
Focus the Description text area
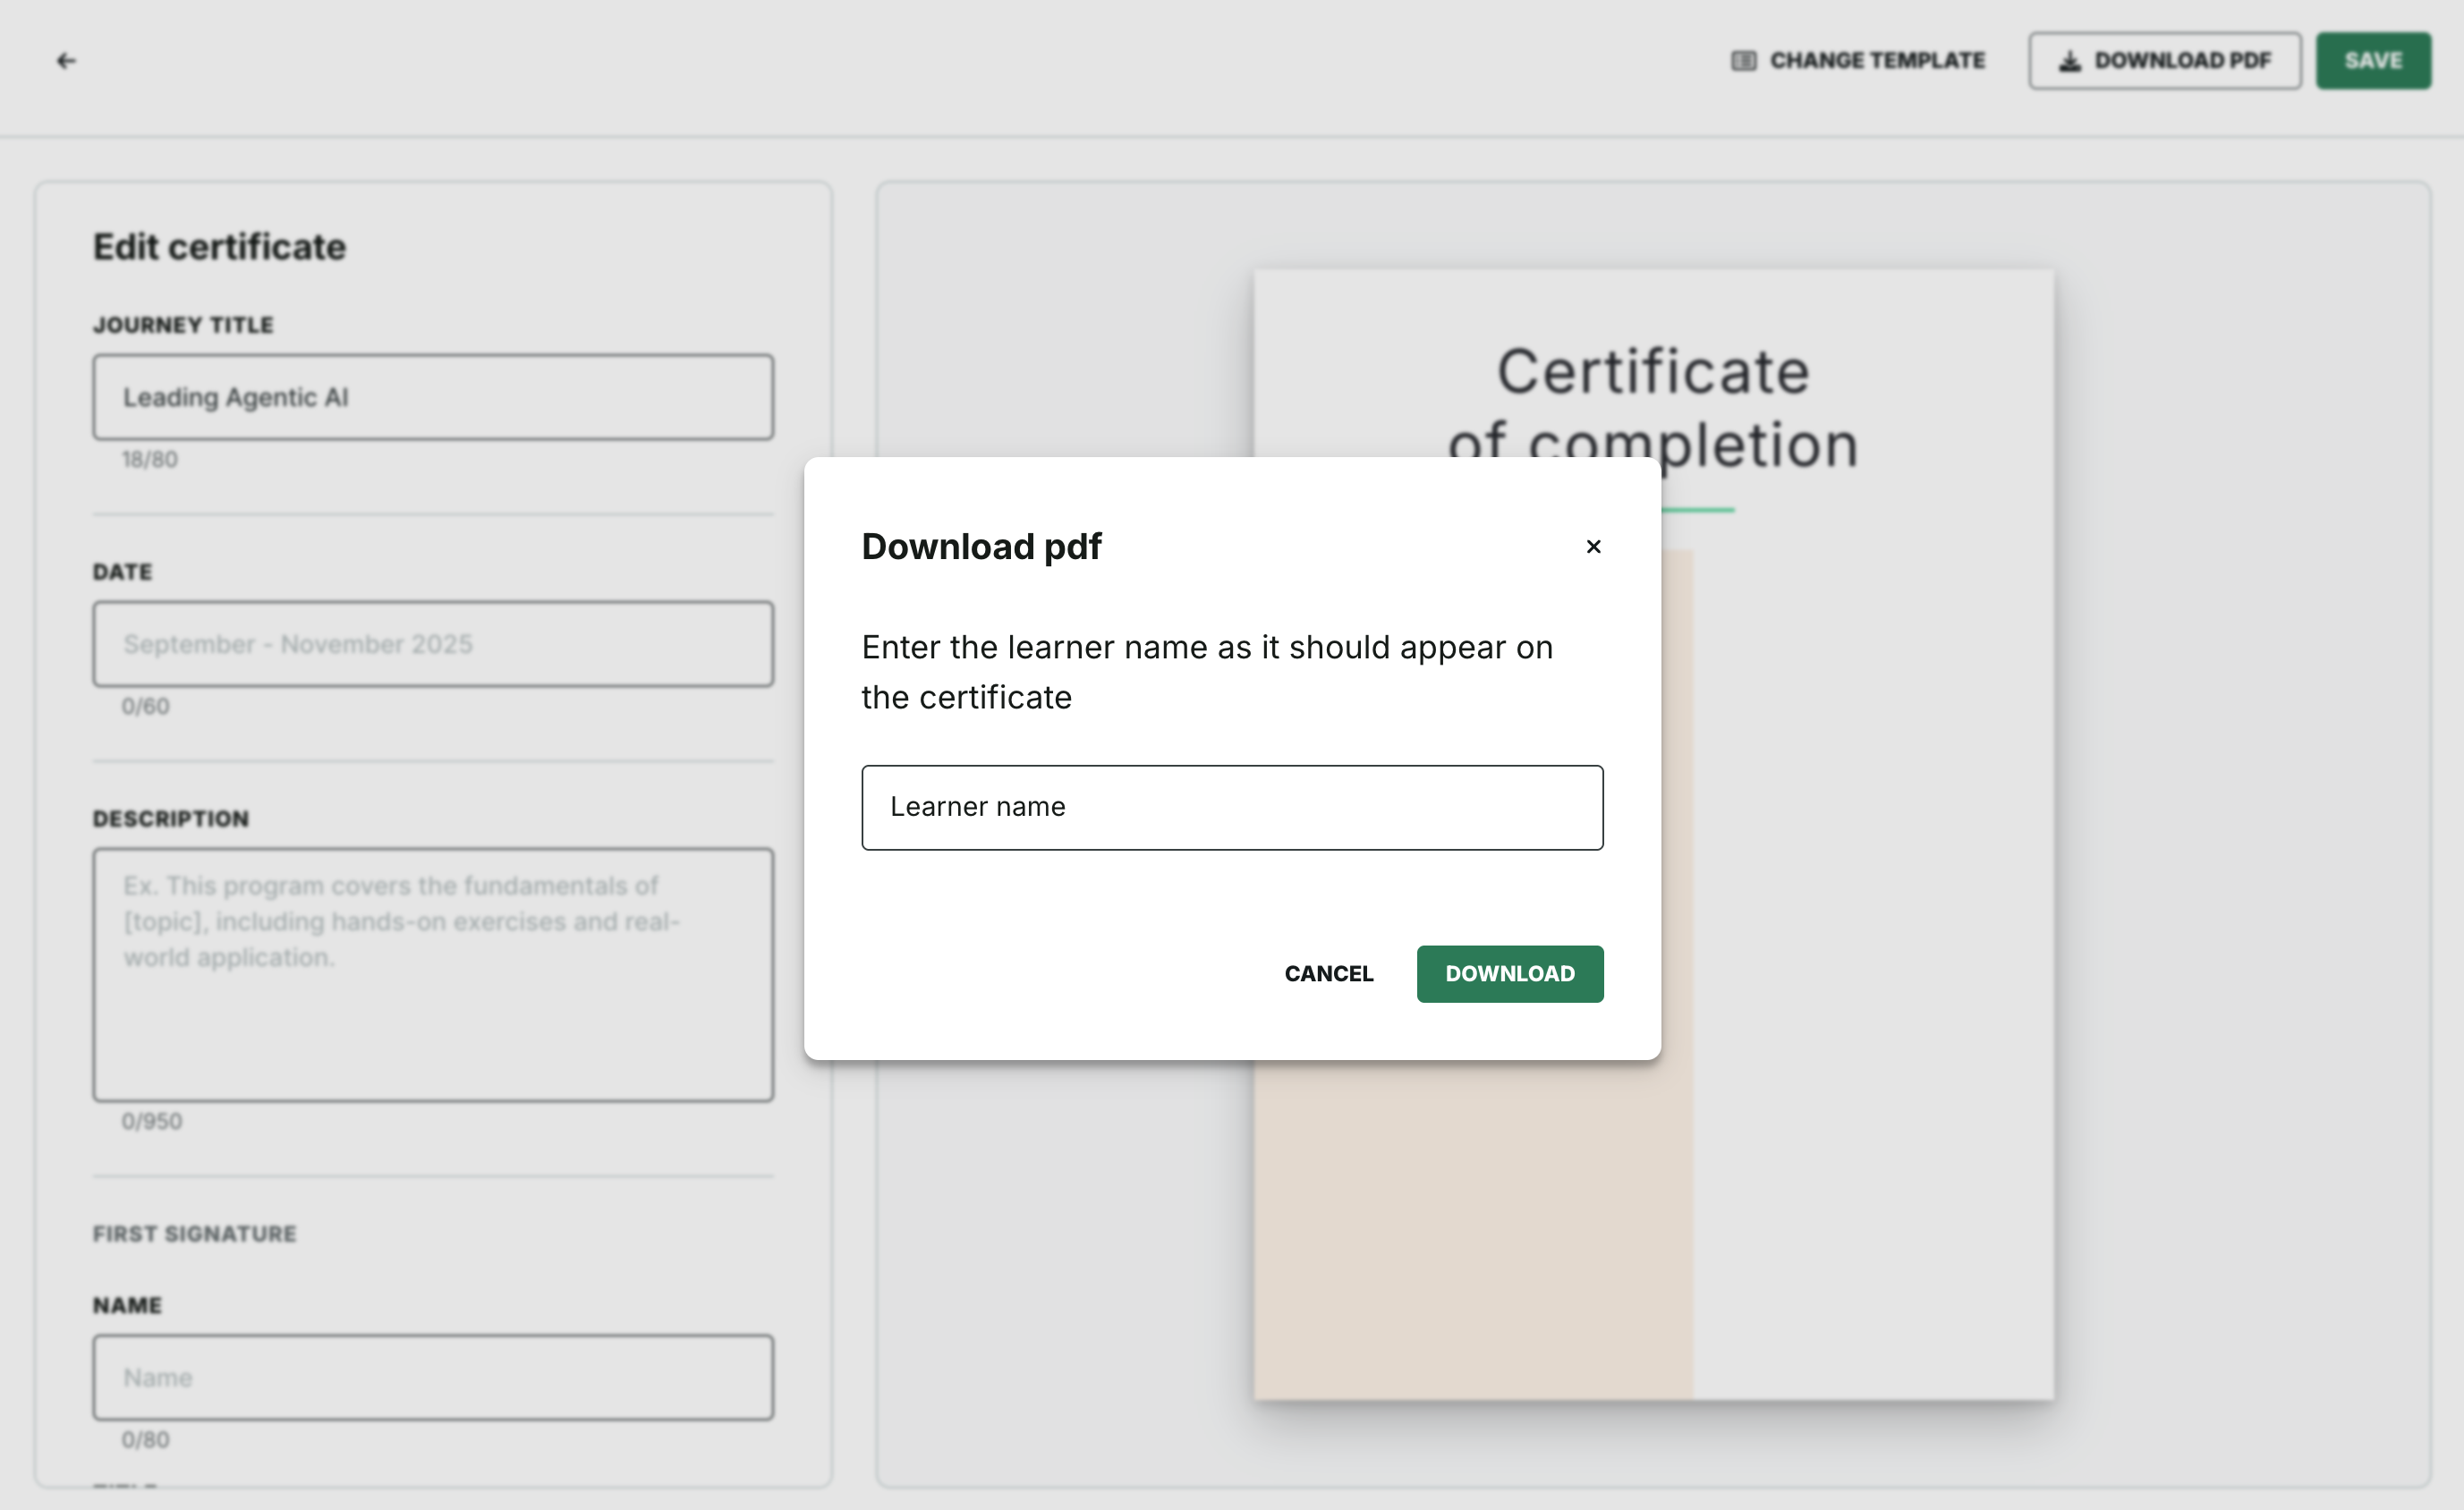tap(433, 975)
